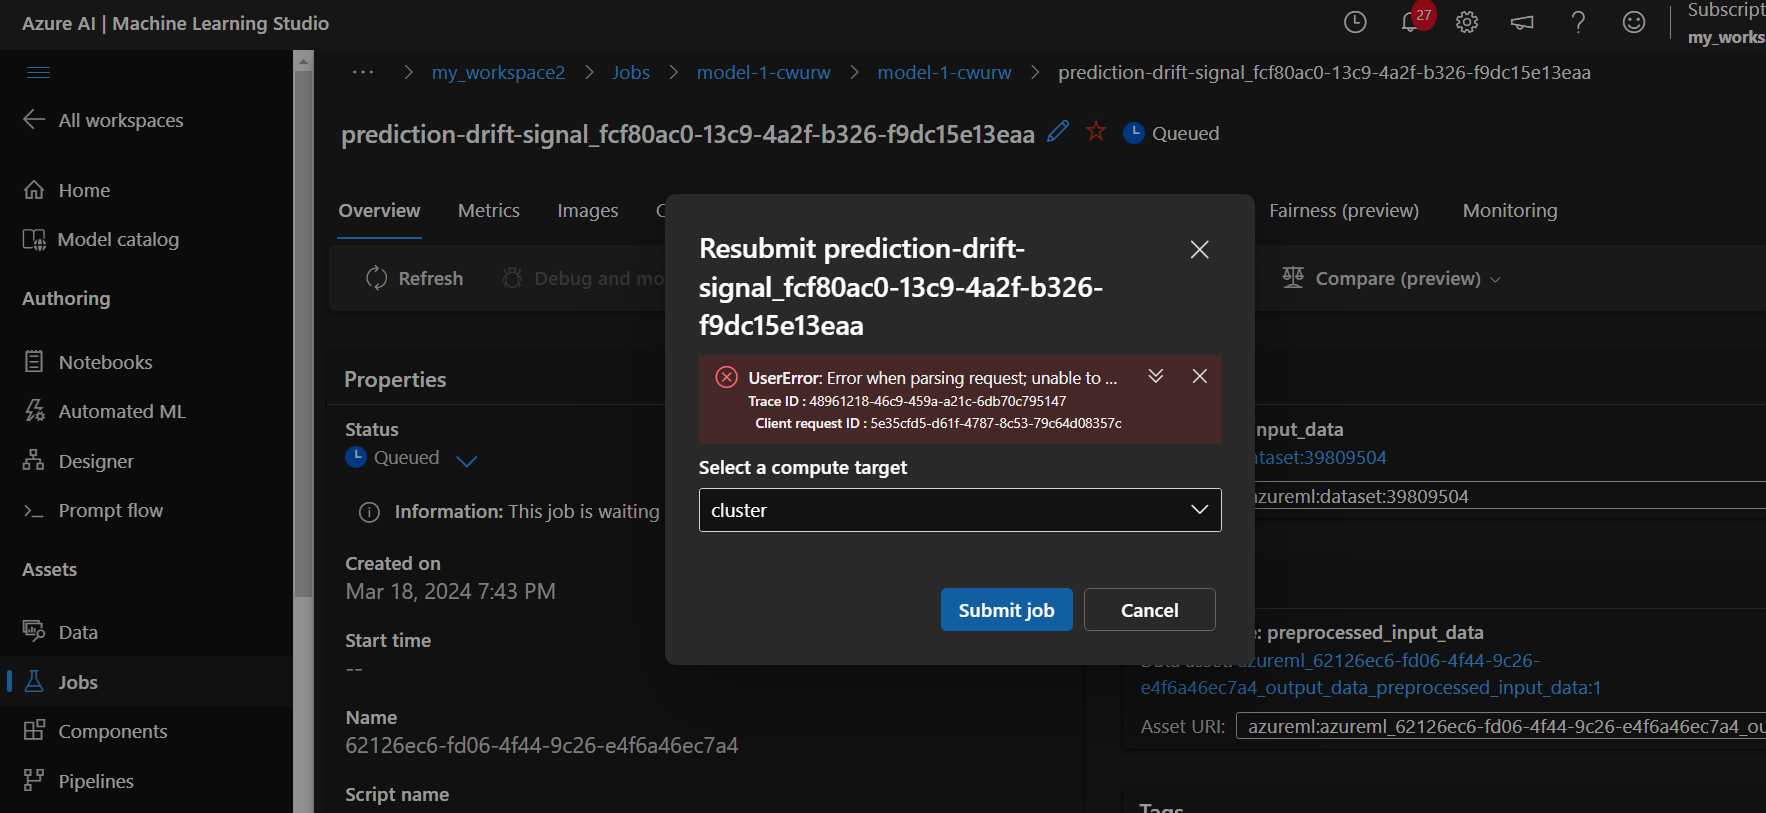Switch to the Metrics tab

click(x=489, y=211)
